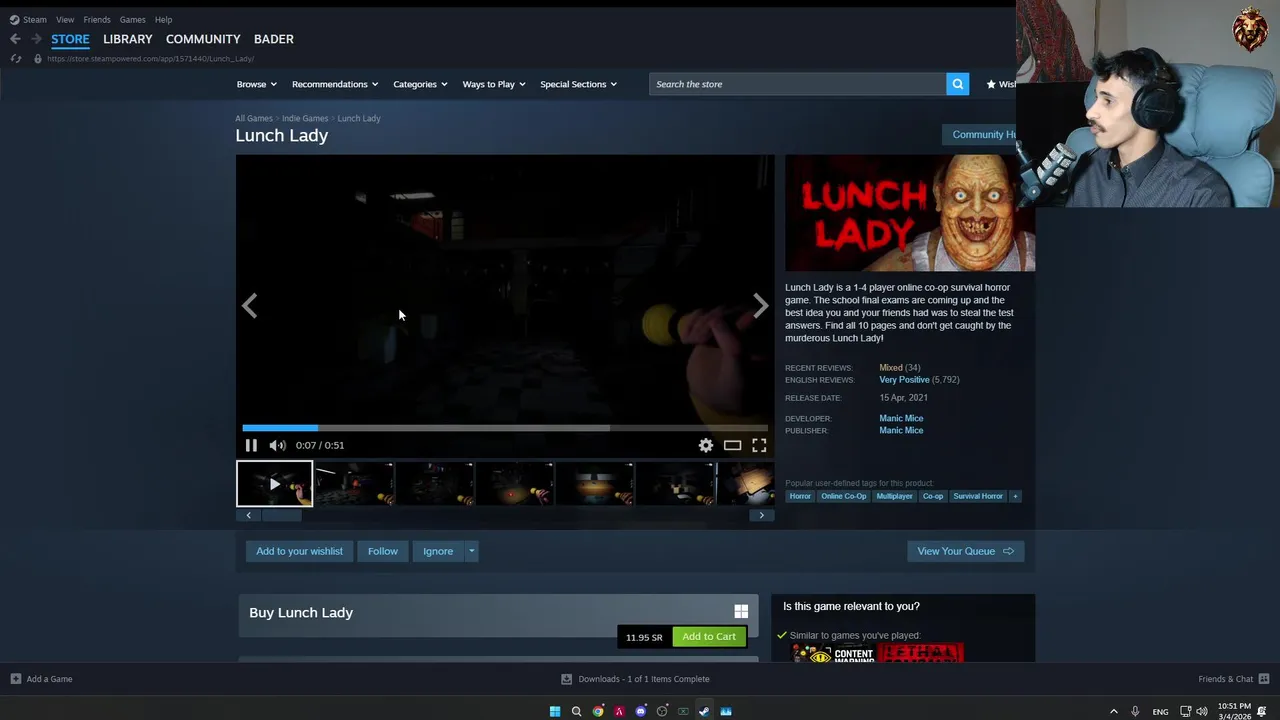Screen dimensions: 1280x720
Task: Show hidden system tray icons
Action: tap(1114, 711)
